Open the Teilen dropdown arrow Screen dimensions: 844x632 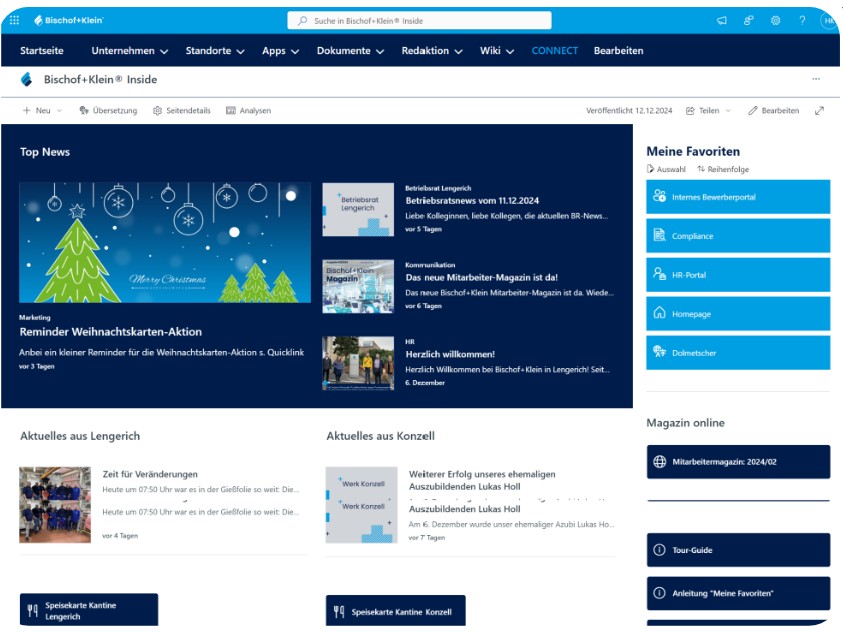coord(728,111)
